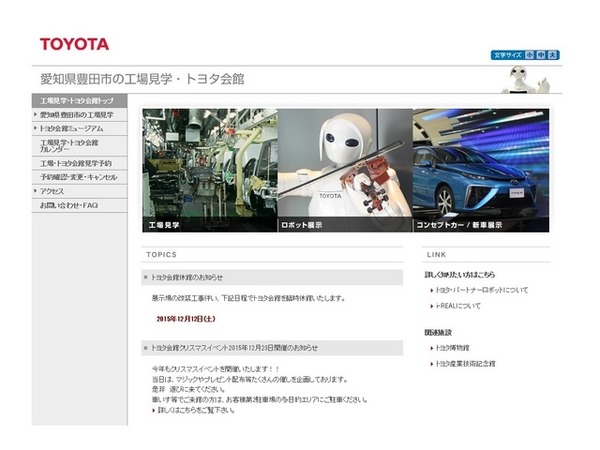Follow the トヨタ・パートナーロボットについて link

pyautogui.click(x=482, y=290)
